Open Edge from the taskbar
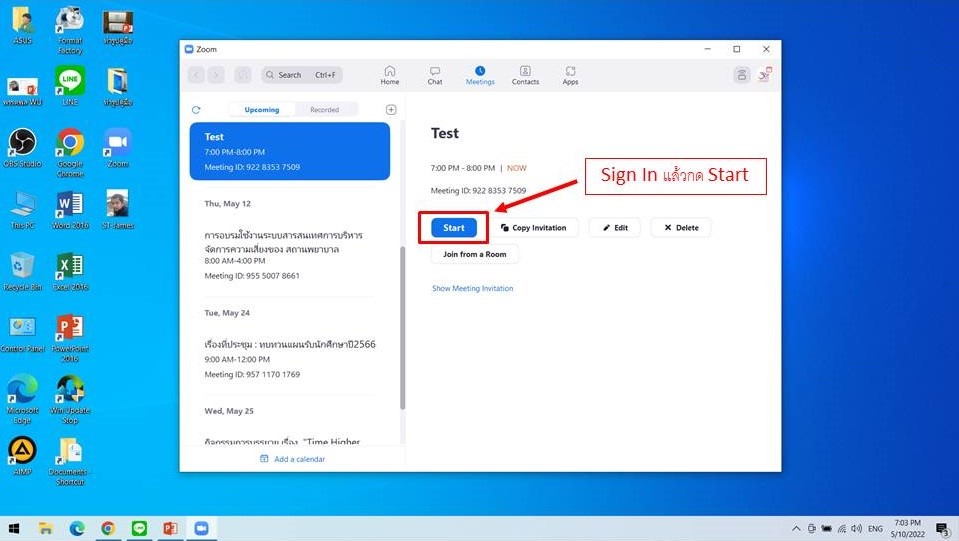This screenshot has height=541, width=959. 77,529
